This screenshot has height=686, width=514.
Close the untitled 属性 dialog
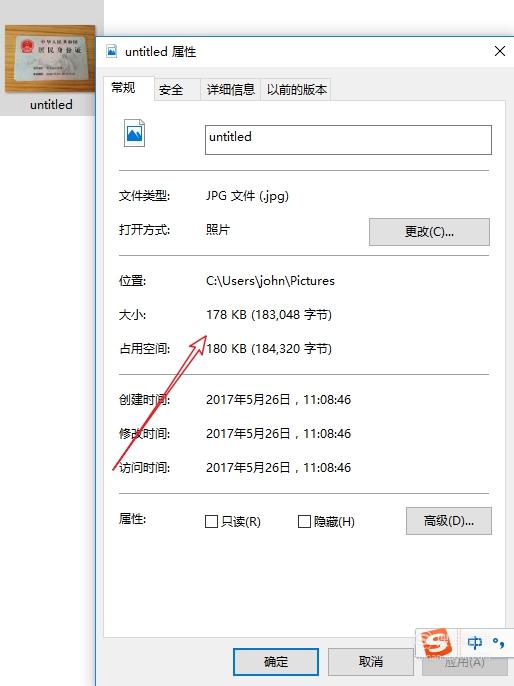tap(500, 51)
